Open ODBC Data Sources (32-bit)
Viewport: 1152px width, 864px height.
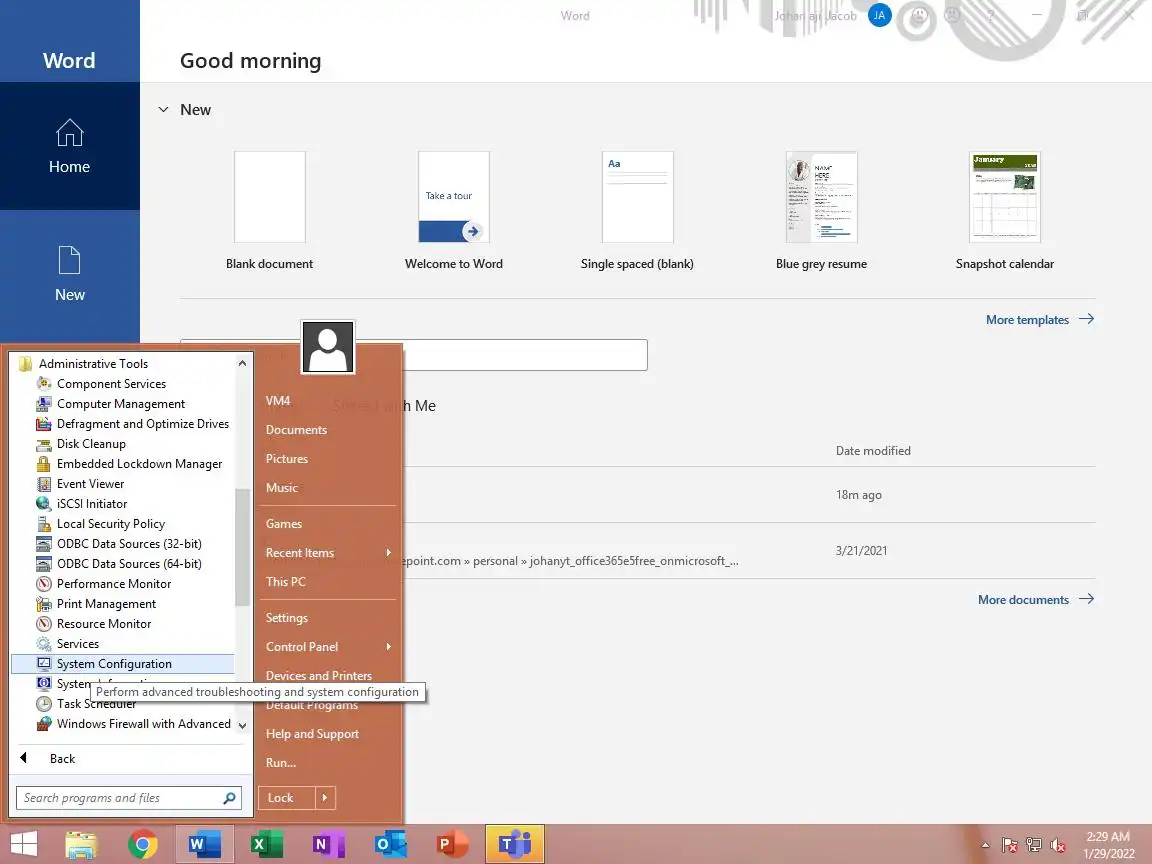[x=129, y=543]
